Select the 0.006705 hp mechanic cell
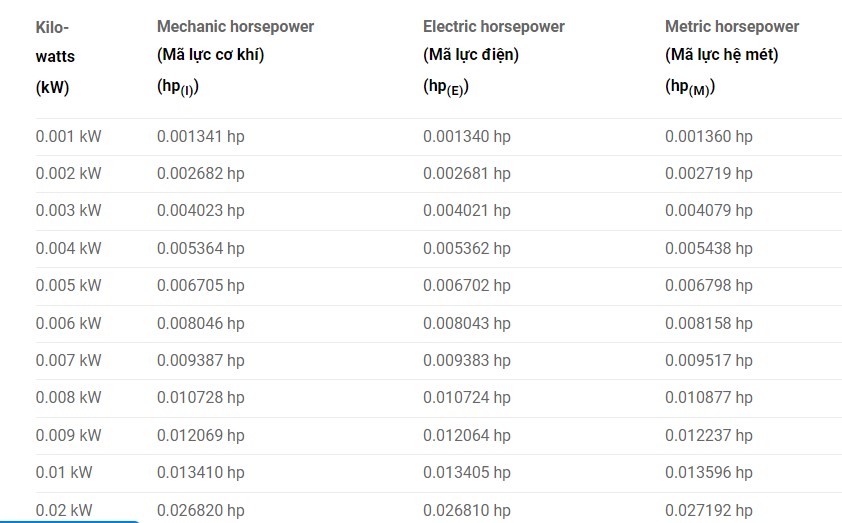The width and height of the screenshot is (842, 523). click(200, 286)
